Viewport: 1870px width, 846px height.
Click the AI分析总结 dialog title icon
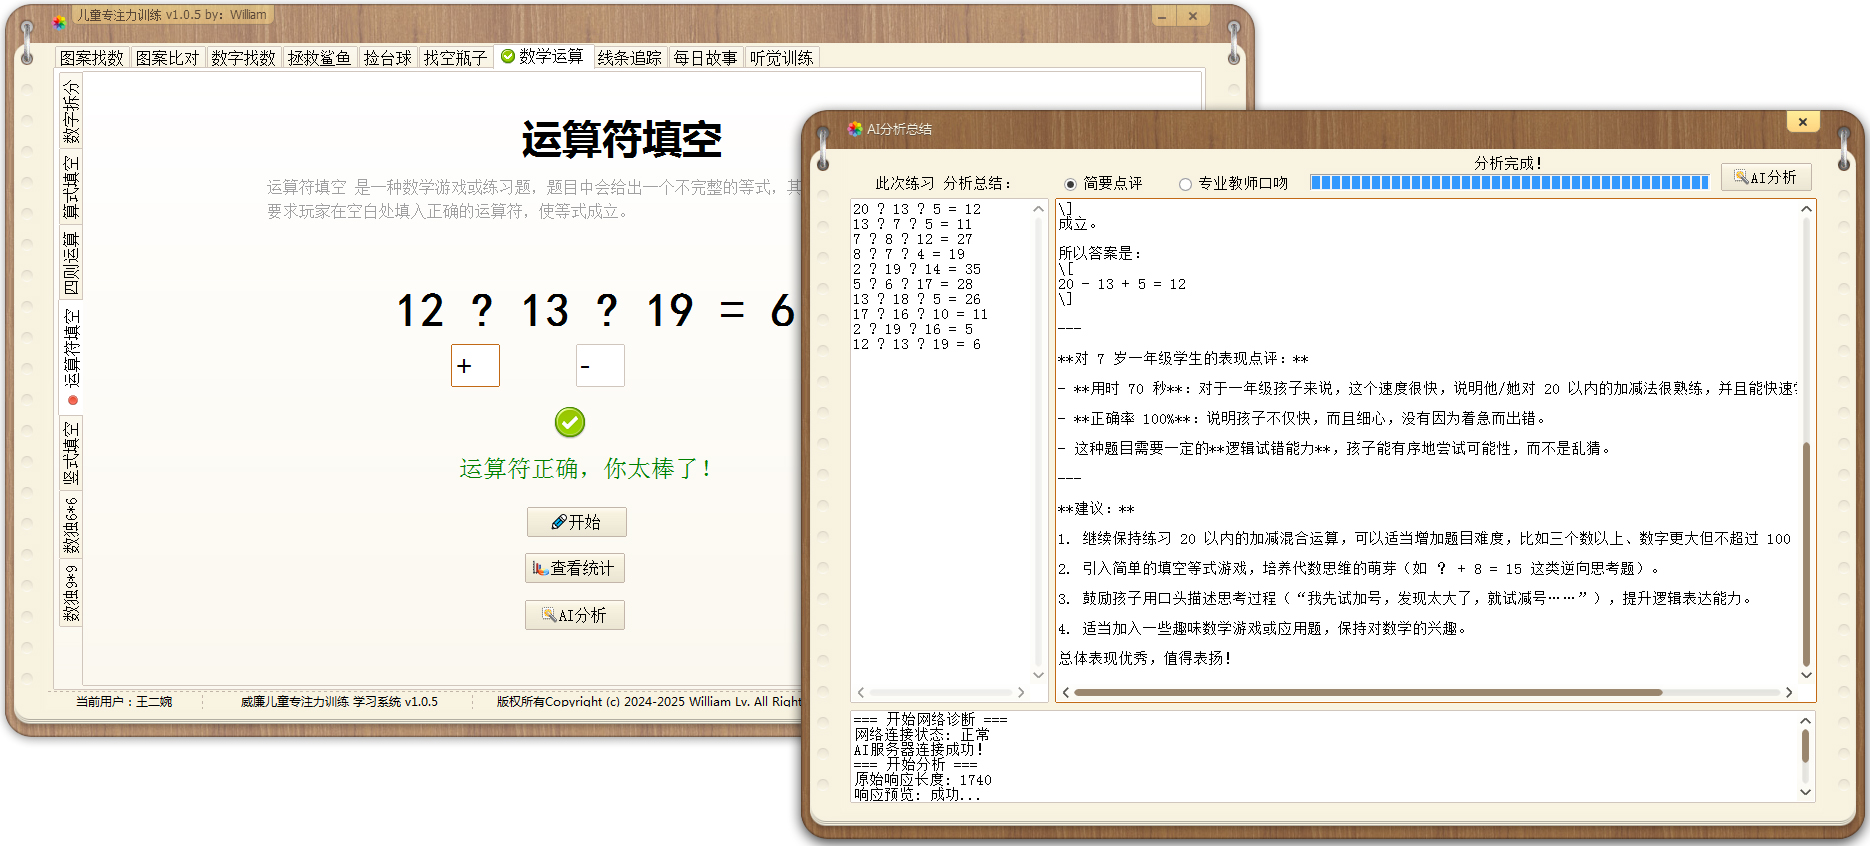[x=855, y=129]
